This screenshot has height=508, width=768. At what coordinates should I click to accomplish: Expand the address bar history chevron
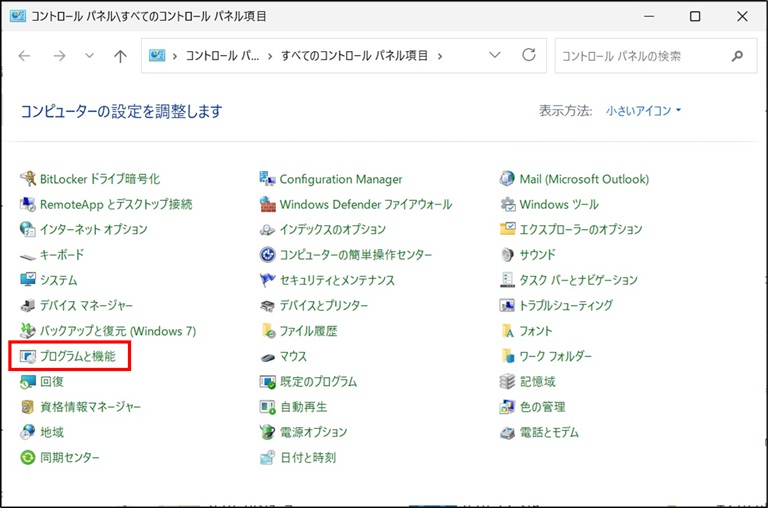tap(495, 56)
